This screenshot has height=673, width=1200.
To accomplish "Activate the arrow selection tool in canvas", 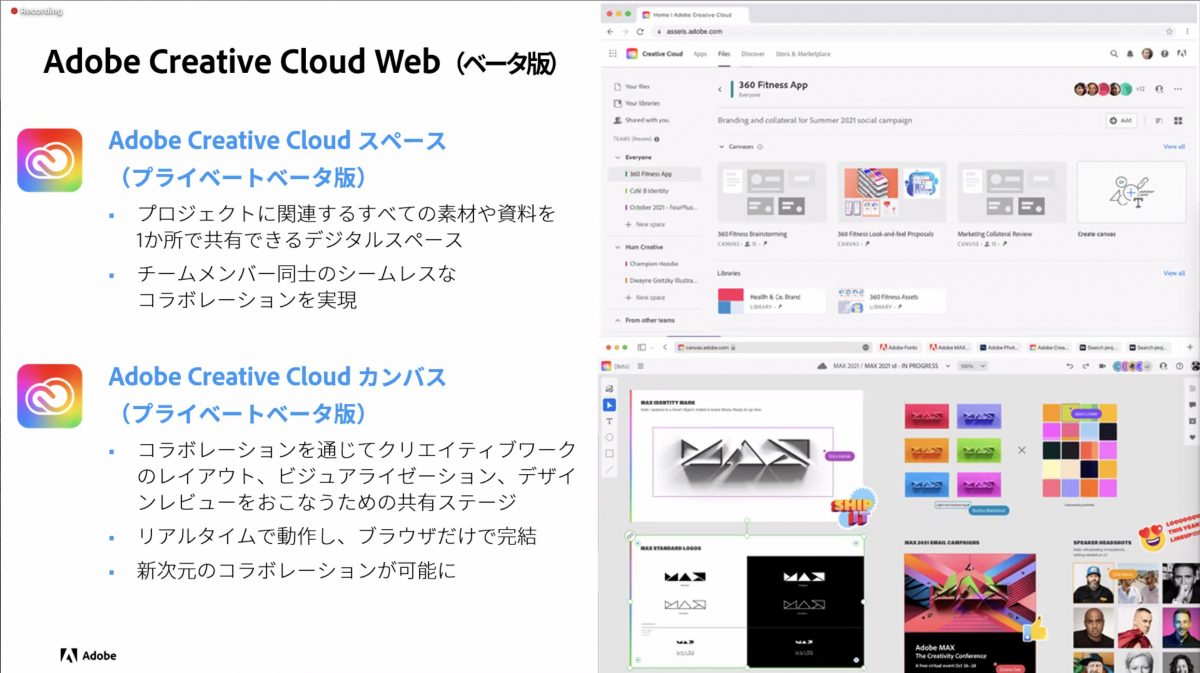I will pos(609,404).
